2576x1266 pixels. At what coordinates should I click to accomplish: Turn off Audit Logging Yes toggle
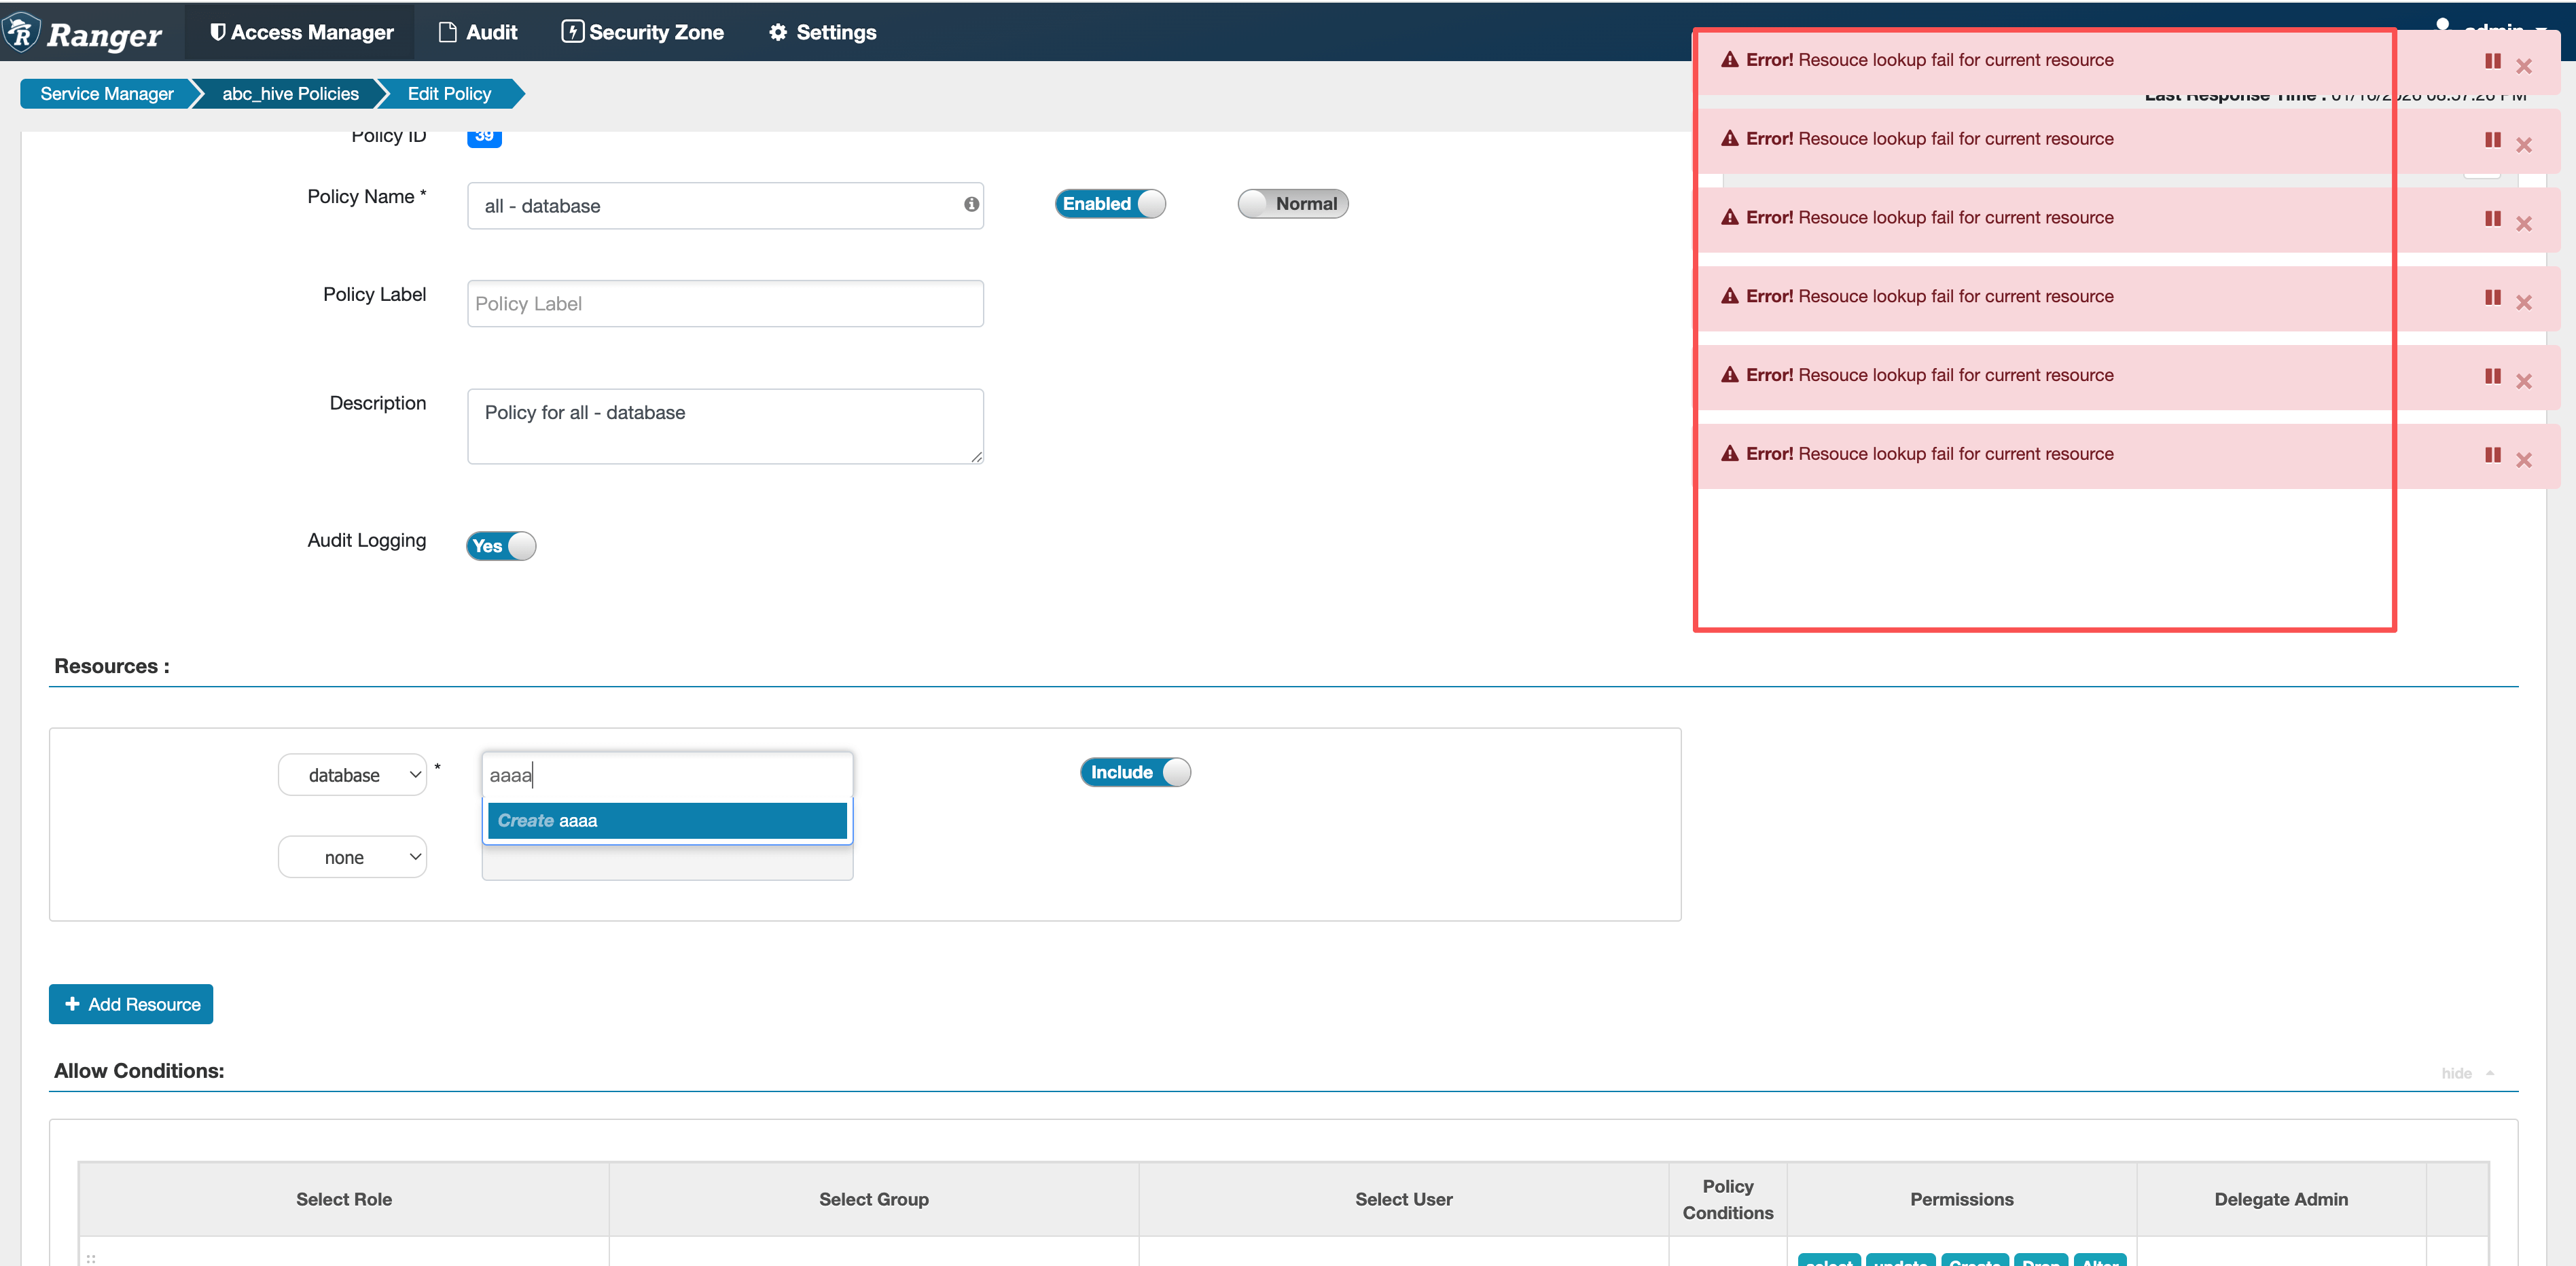tap(501, 546)
